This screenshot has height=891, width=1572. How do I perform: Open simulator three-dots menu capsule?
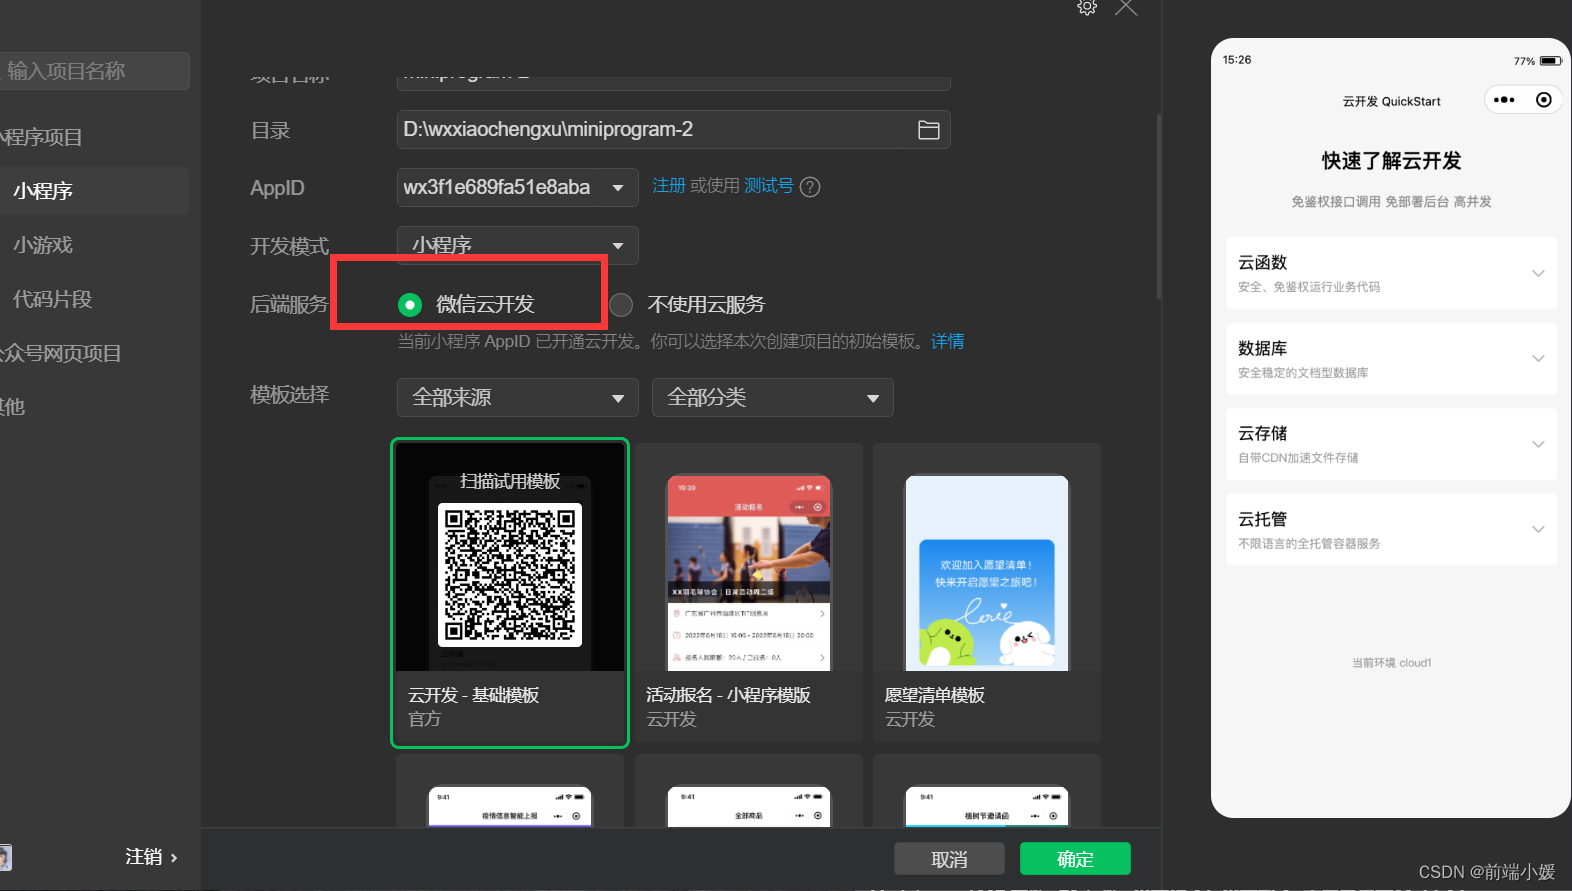pyautogui.click(x=1504, y=100)
